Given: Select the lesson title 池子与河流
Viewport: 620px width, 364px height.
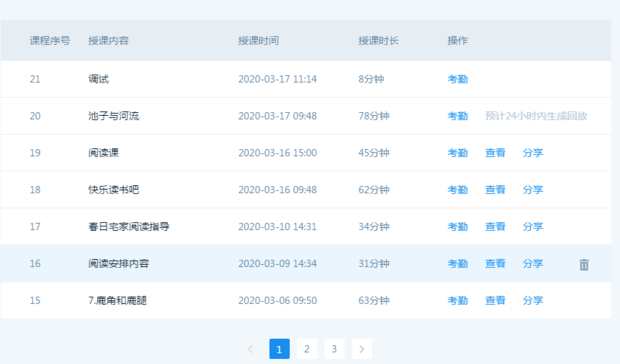Looking at the screenshot, I should point(113,116).
